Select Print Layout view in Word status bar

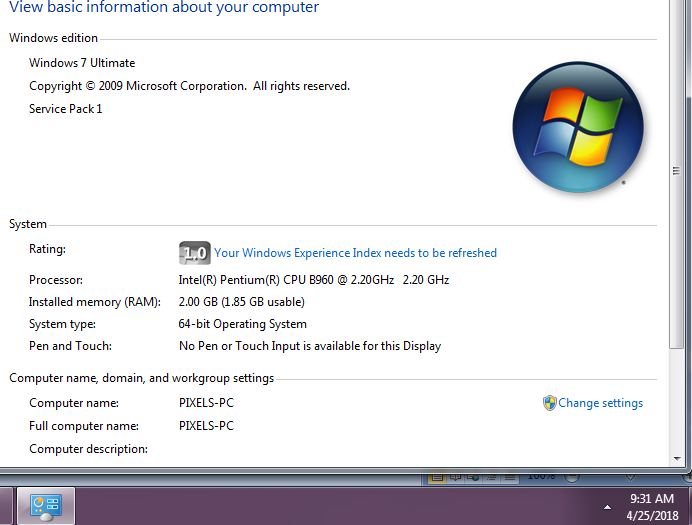(x=437, y=477)
